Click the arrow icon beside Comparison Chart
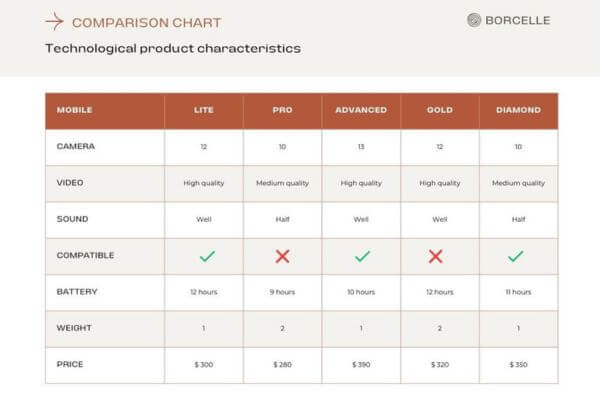 pos(55,22)
